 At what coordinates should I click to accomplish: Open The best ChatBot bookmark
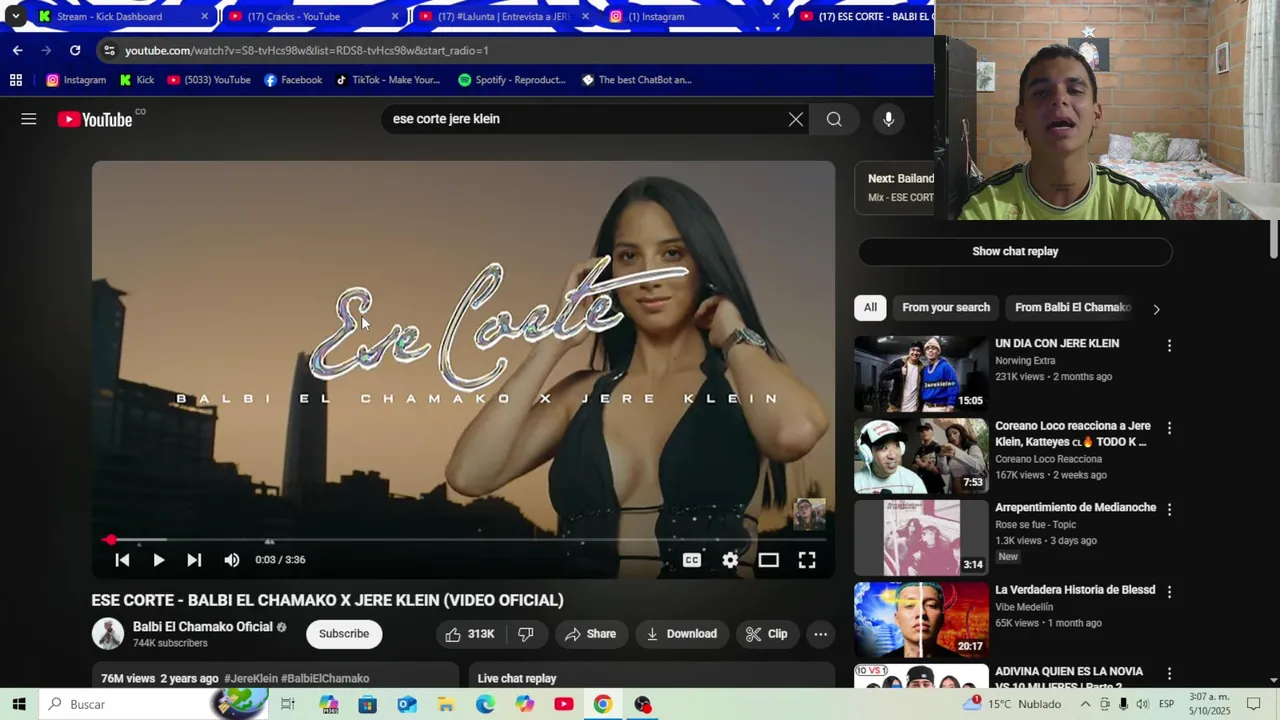[637, 80]
